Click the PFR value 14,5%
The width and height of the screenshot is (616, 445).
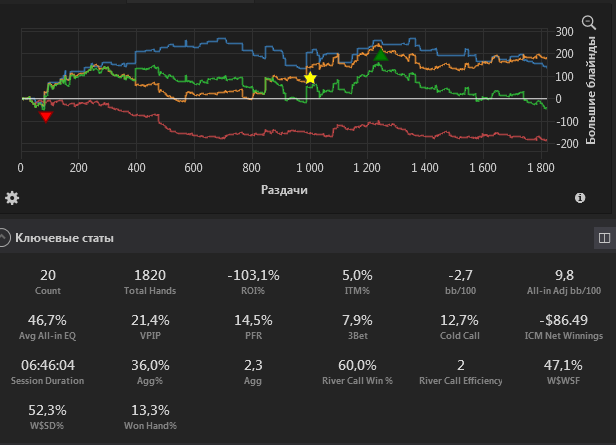tap(253, 320)
